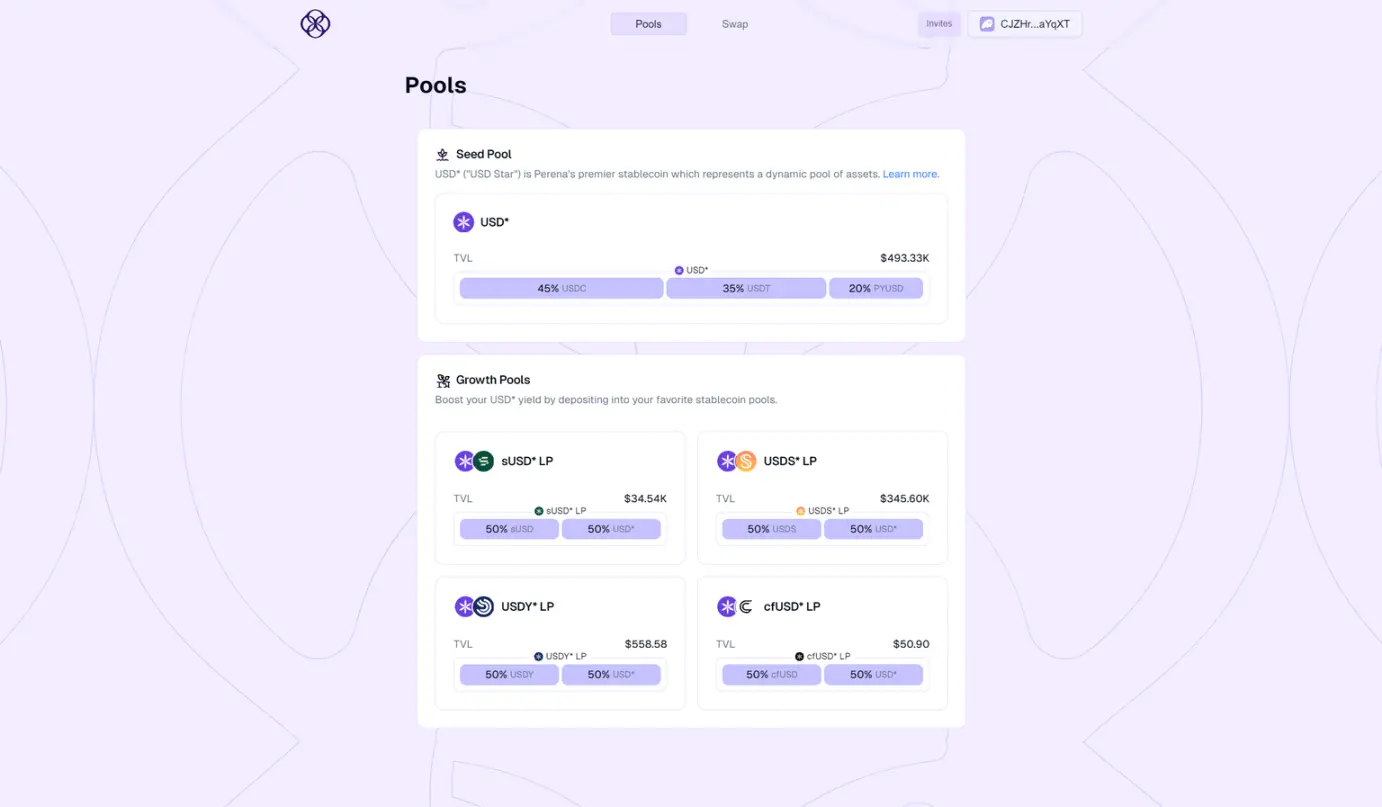Click the Perena logo in header
The height and width of the screenshot is (807, 1382).
click(315, 24)
